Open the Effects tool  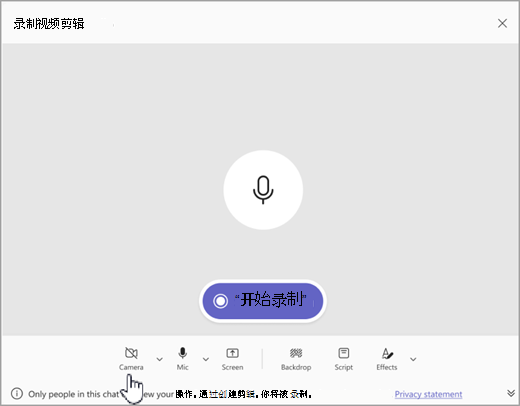(x=387, y=359)
